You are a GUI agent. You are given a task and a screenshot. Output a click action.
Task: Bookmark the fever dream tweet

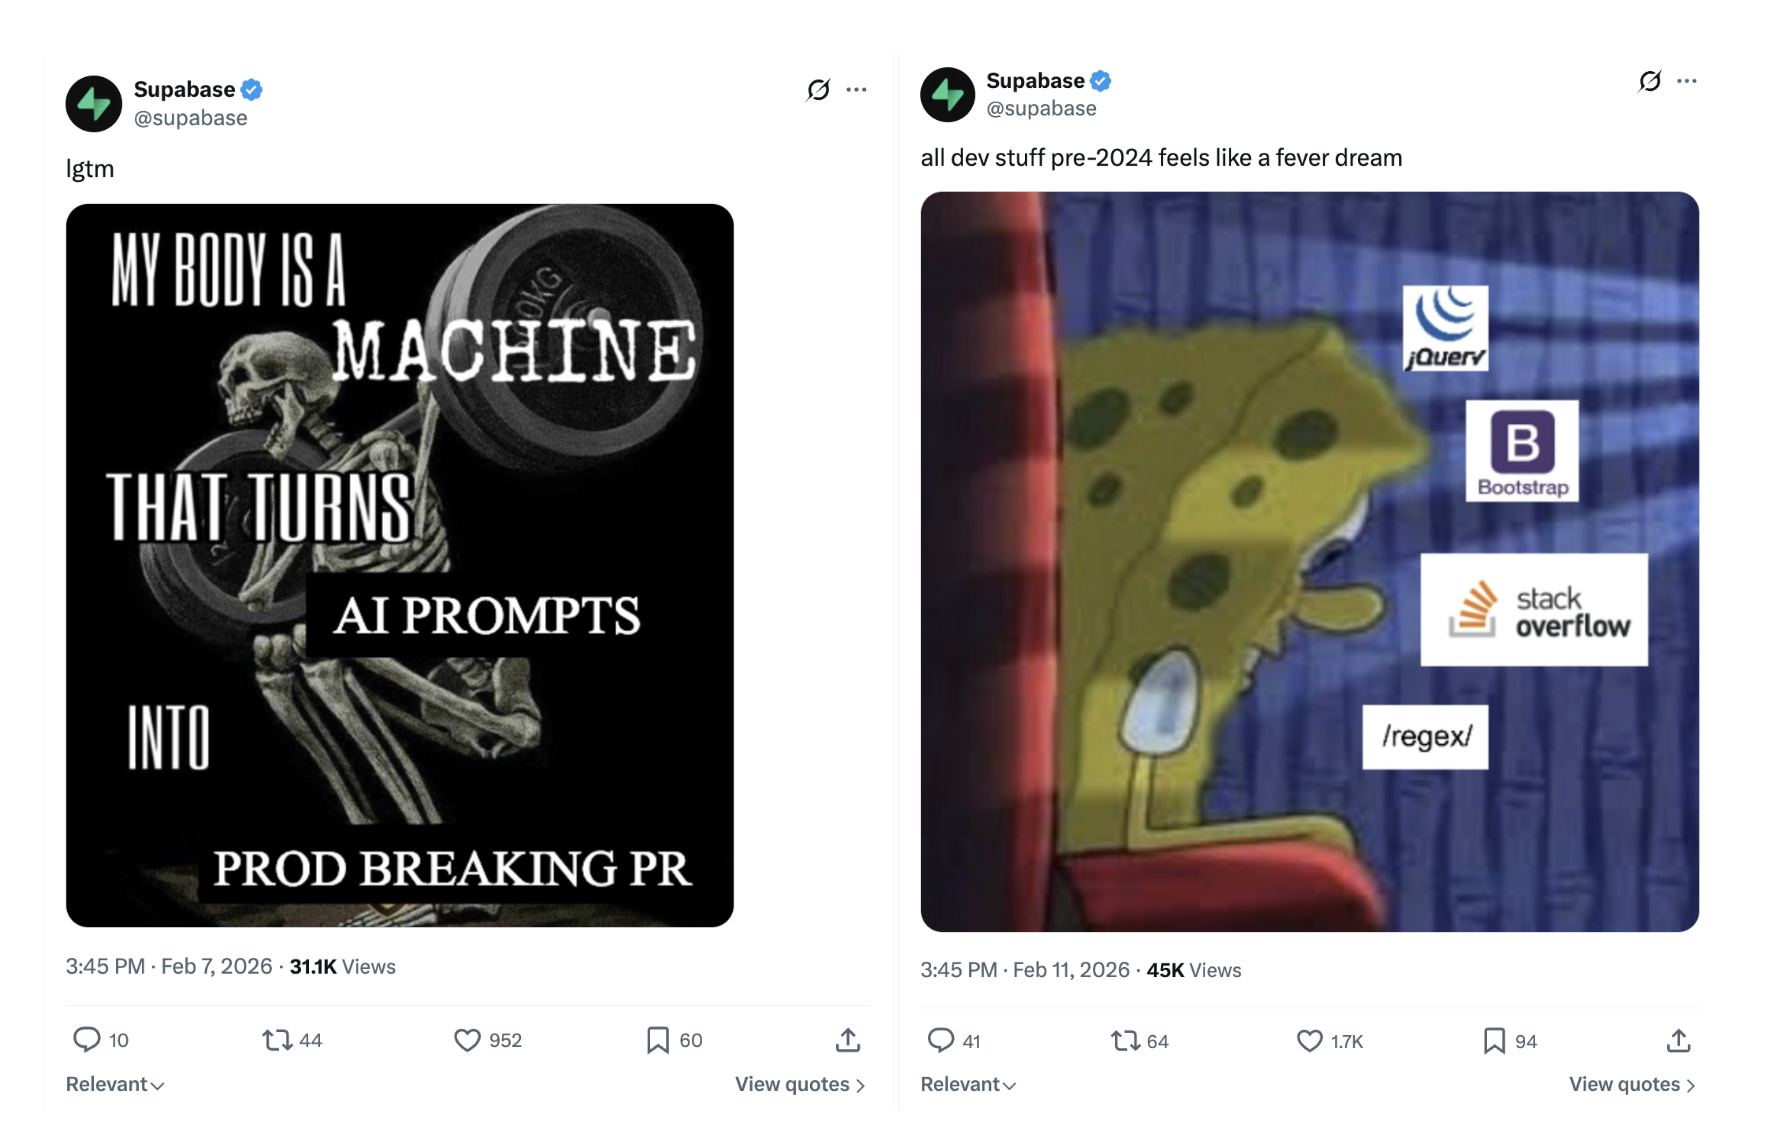(x=1494, y=1041)
